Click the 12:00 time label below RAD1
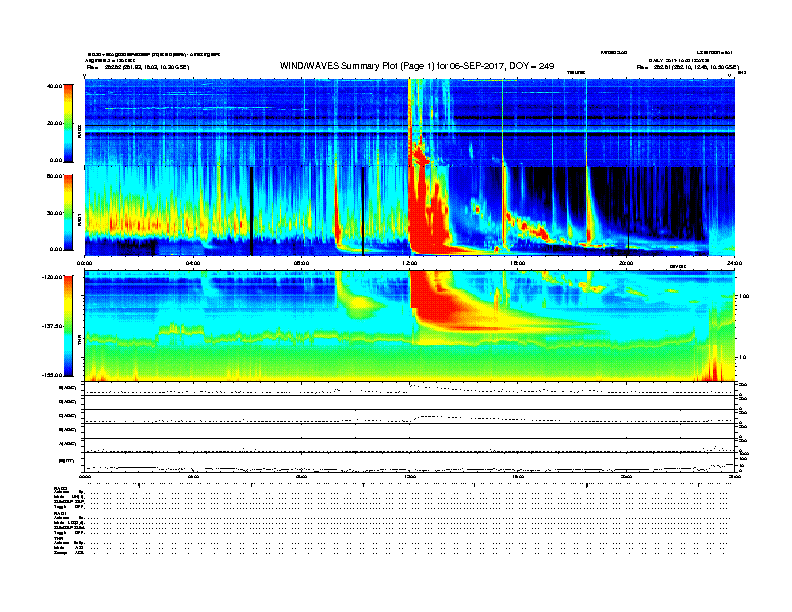Viewport: 792px width, 612px height. tap(410, 263)
